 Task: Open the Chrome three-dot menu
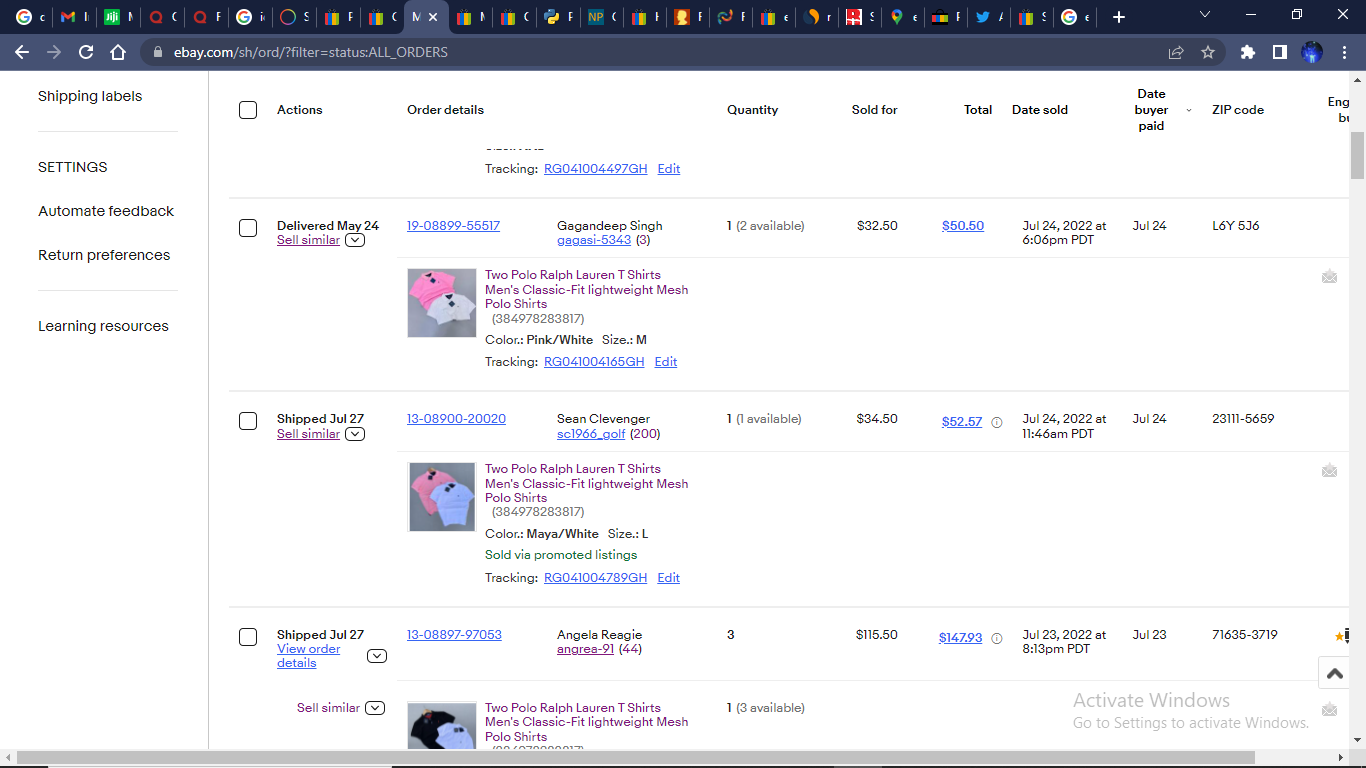(x=1343, y=52)
